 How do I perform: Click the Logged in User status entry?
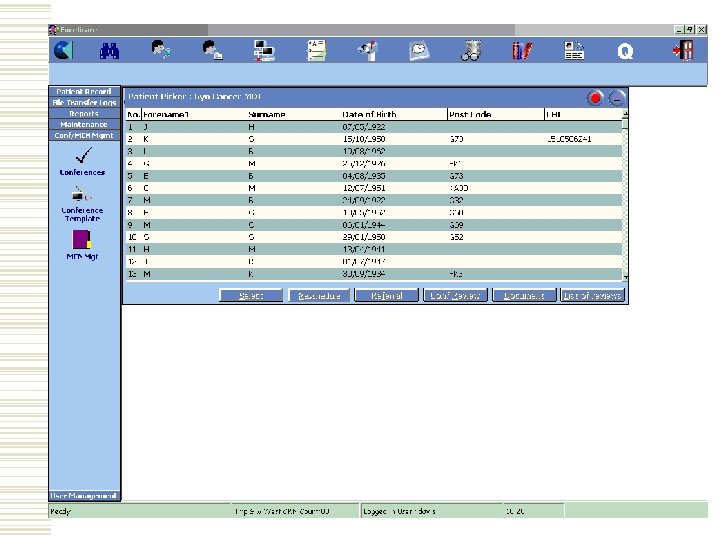399,511
